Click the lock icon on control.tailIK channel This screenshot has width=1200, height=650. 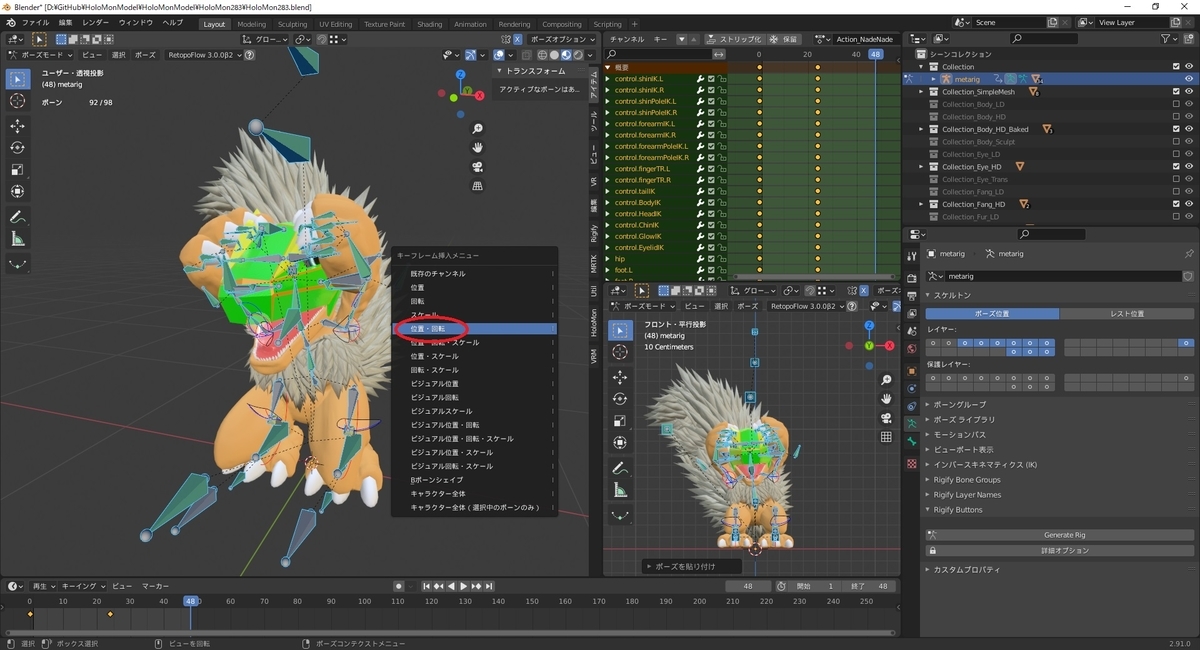tap(722, 191)
